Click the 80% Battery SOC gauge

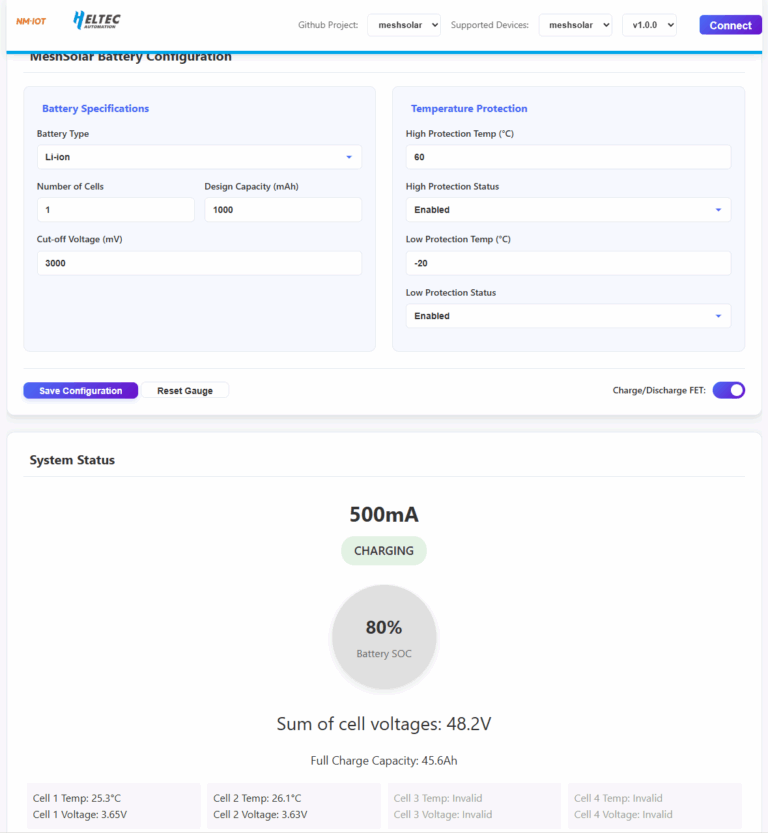click(384, 637)
